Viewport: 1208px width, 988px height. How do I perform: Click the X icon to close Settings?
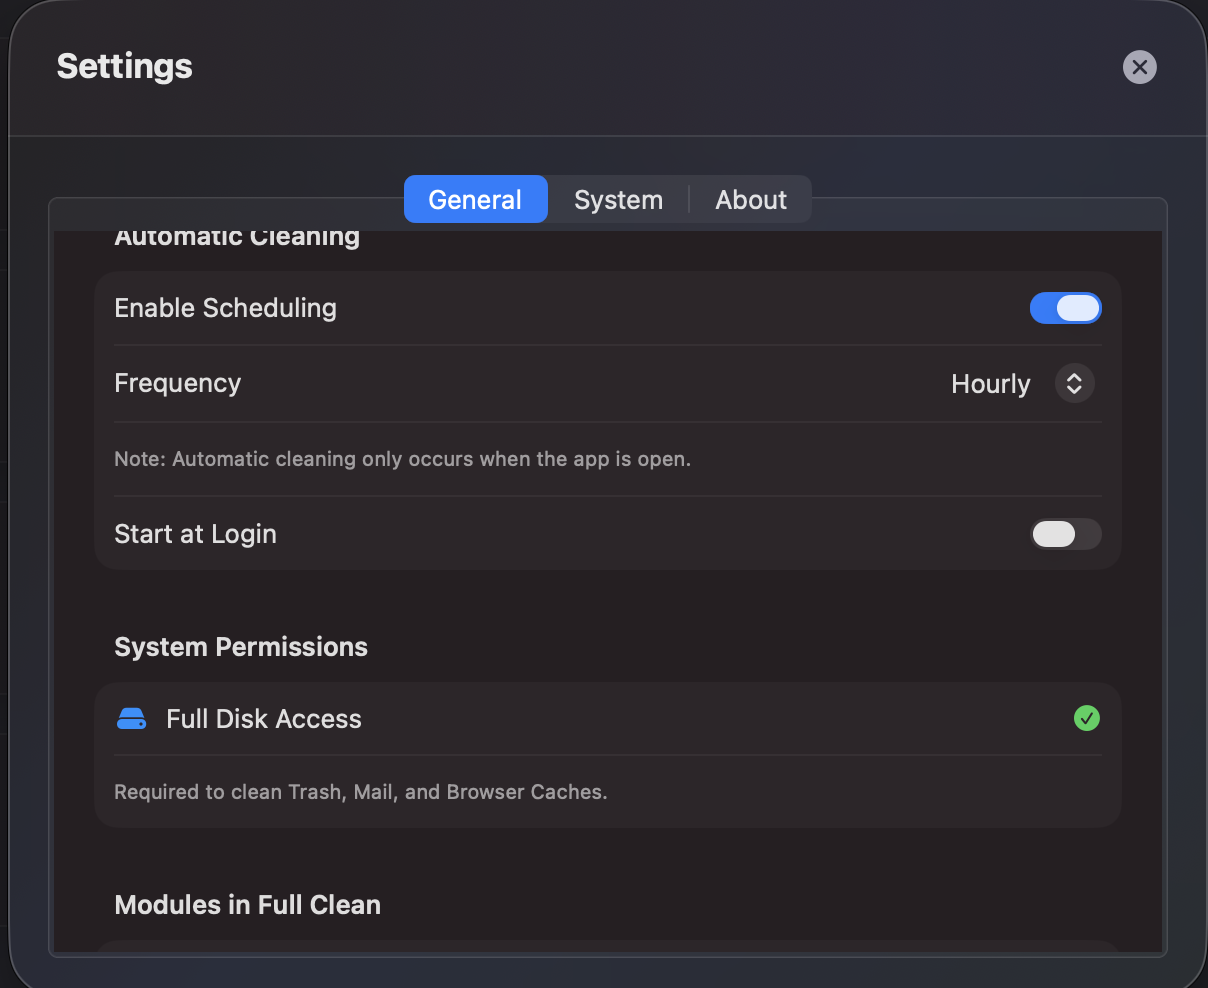1139,67
